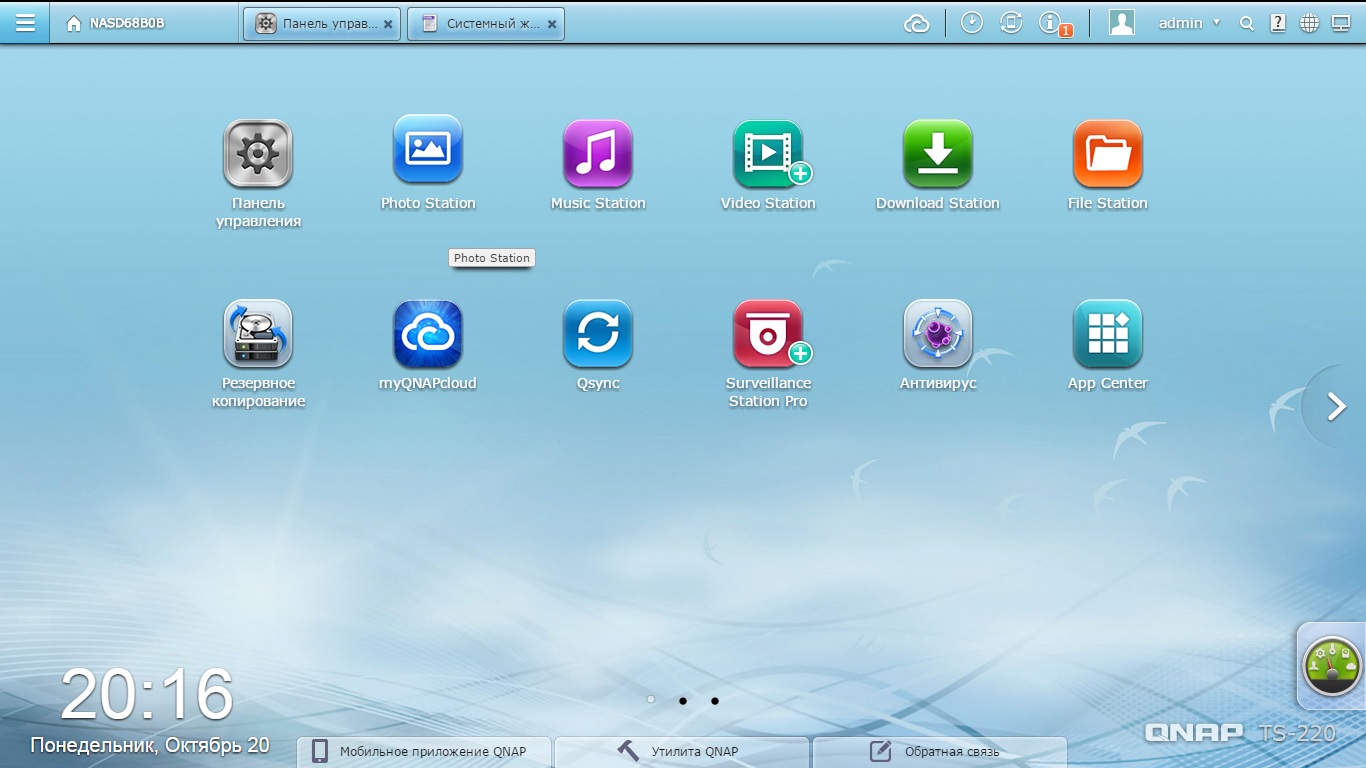Open the language globe icon
The height and width of the screenshot is (768, 1366).
[x=1309, y=23]
